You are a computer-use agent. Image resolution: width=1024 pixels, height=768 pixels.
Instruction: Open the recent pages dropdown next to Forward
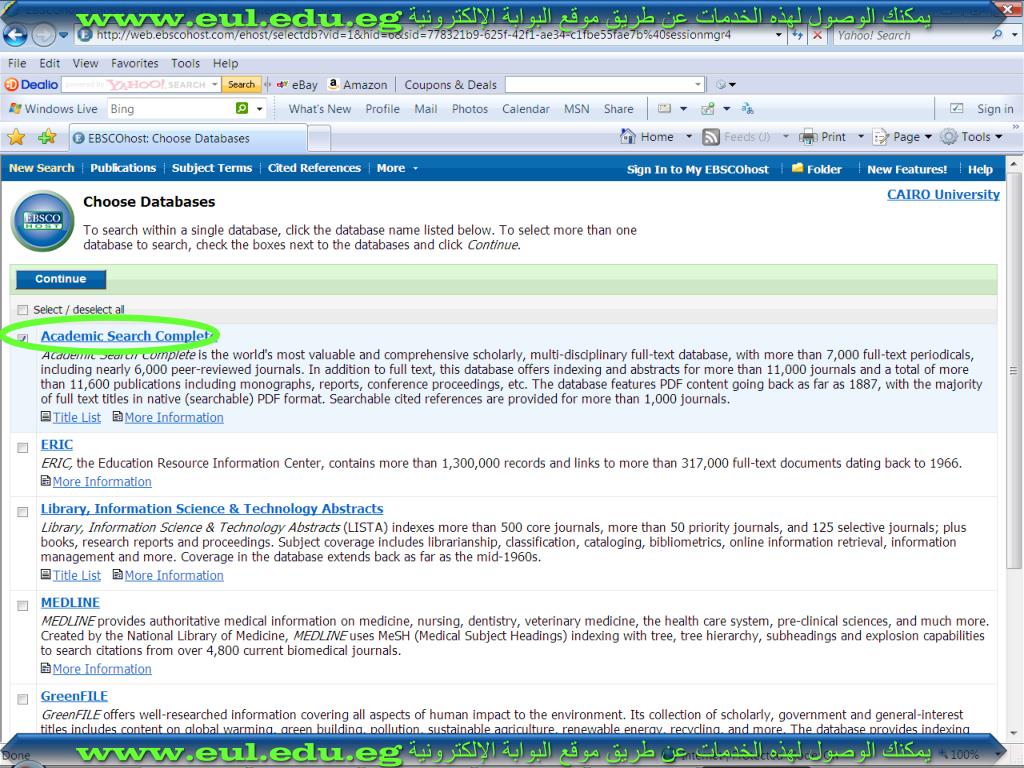click(x=63, y=35)
